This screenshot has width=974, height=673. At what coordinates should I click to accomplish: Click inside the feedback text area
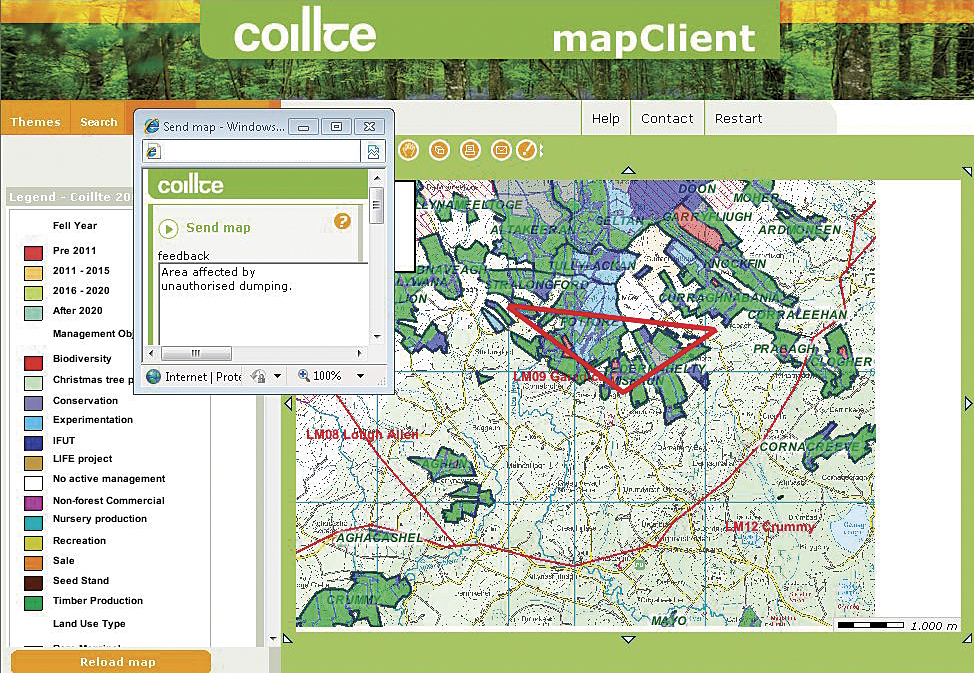(x=264, y=303)
